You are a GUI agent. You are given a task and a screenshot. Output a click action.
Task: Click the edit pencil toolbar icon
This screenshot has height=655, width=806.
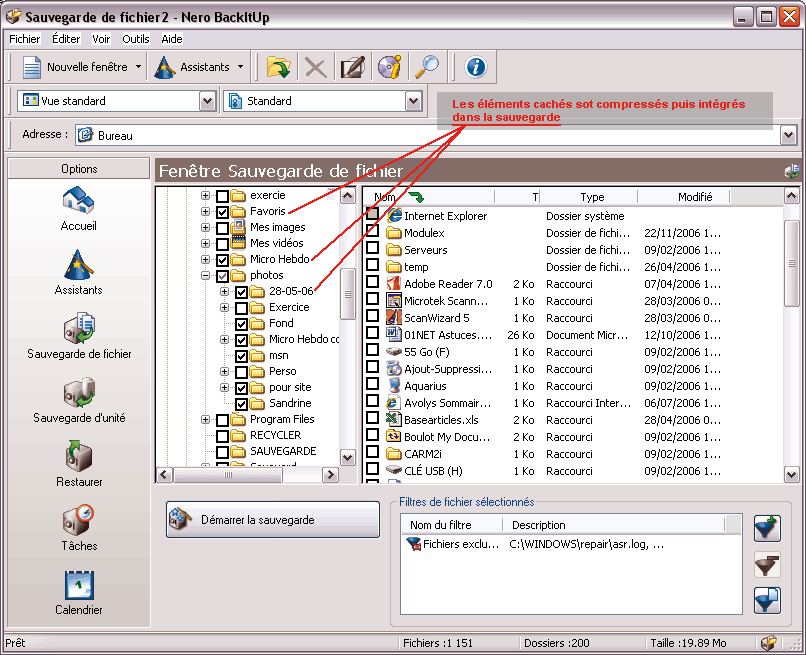(353, 67)
